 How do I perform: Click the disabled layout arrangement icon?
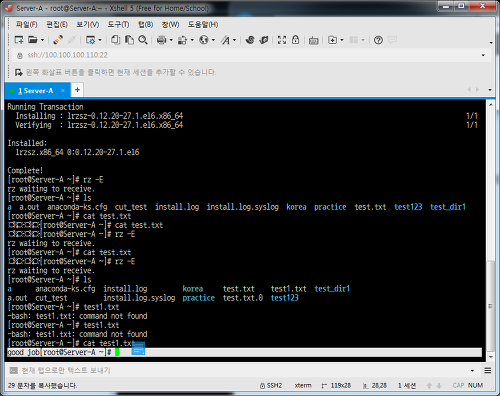point(354,40)
